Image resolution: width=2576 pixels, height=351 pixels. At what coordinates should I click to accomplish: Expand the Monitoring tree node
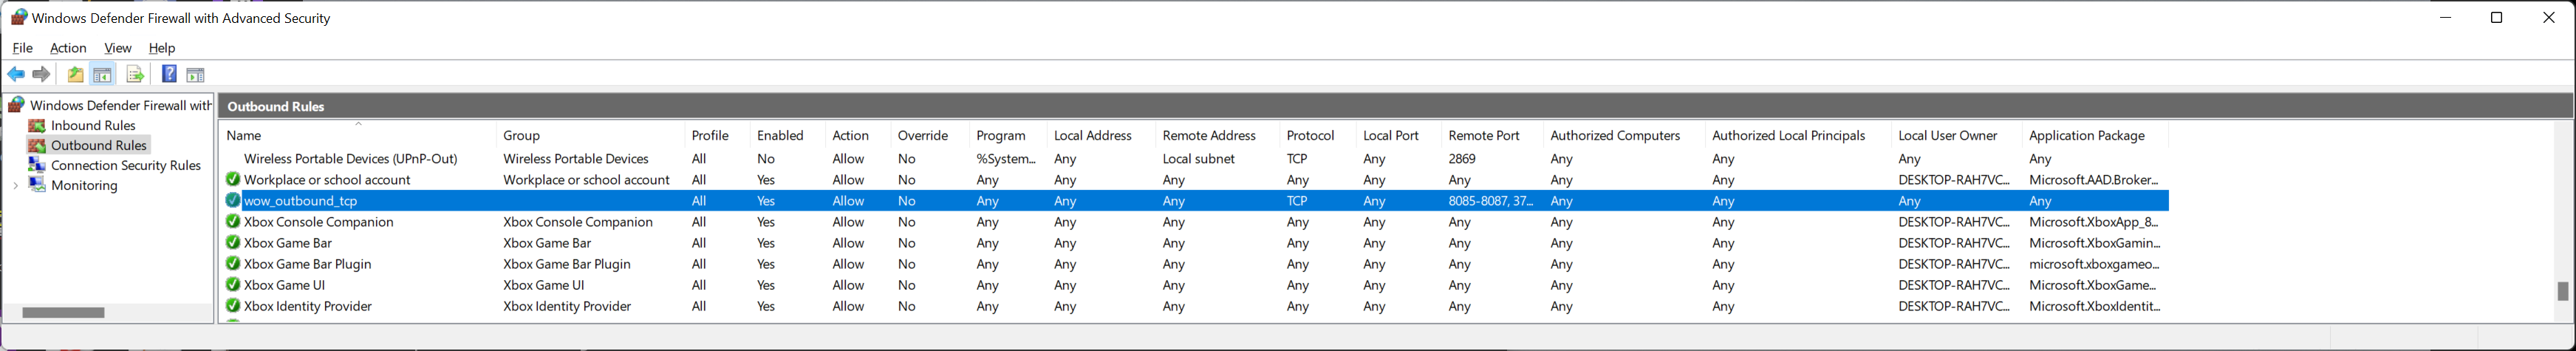(16, 186)
